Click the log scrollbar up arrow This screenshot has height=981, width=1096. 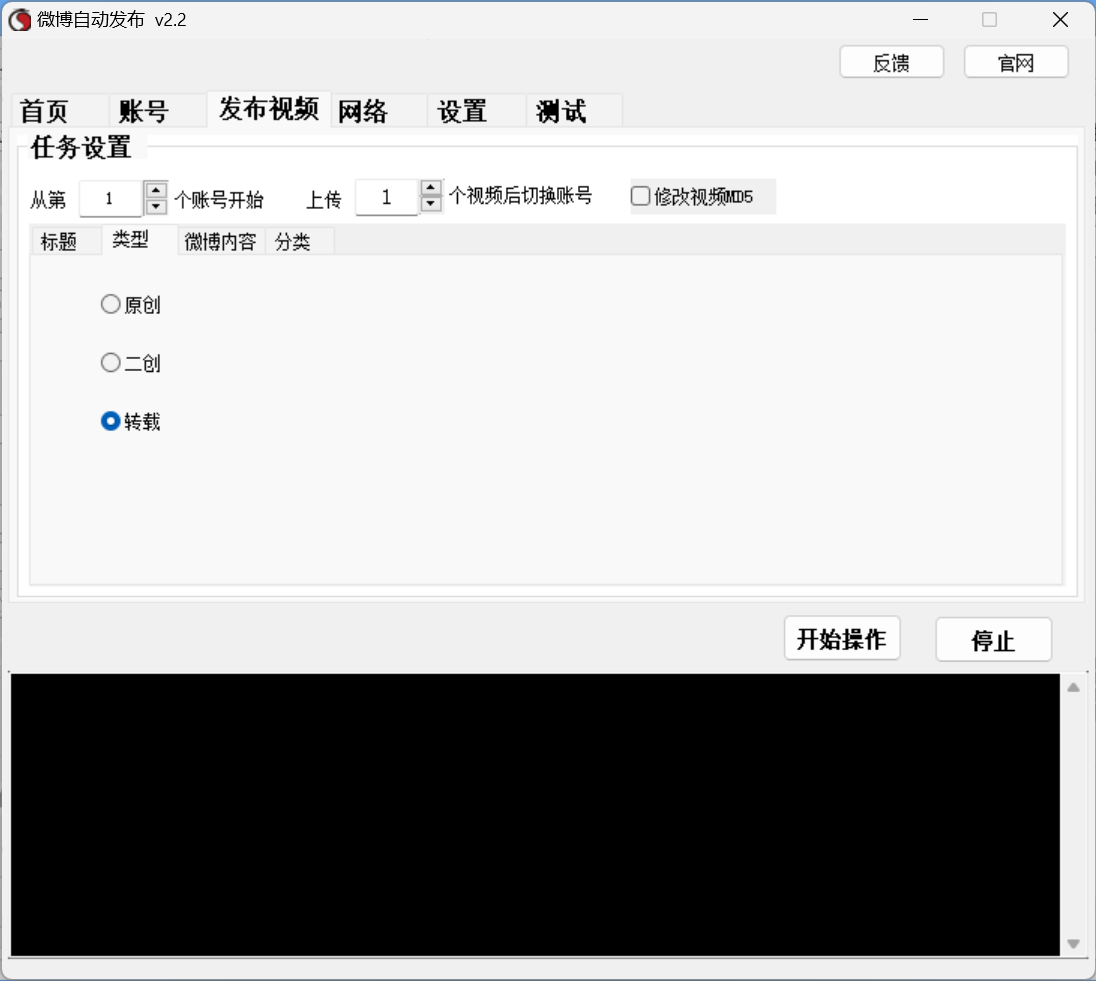tap(1074, 687)
